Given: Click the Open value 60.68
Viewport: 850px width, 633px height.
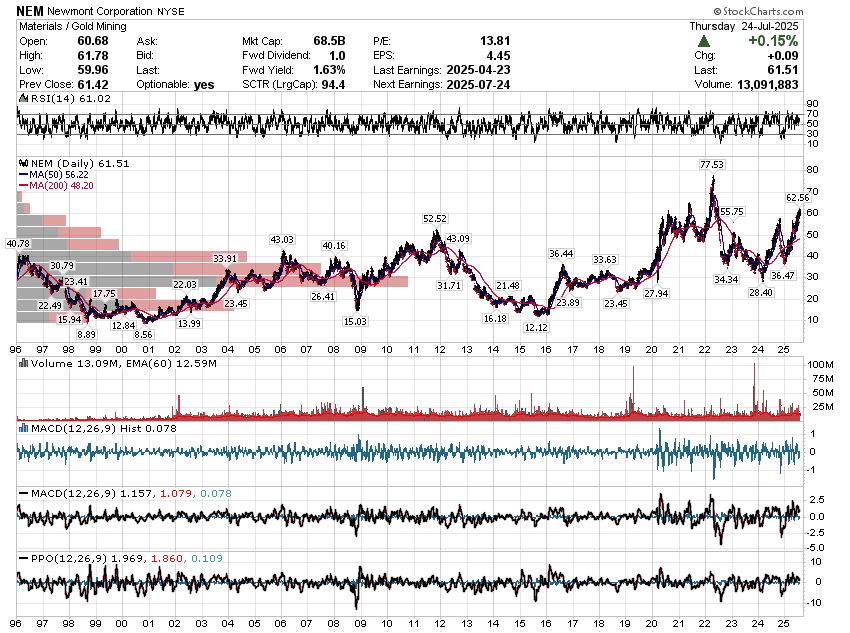Looking at the screenshot, I should pyautogui.click(x=93, y=41).
